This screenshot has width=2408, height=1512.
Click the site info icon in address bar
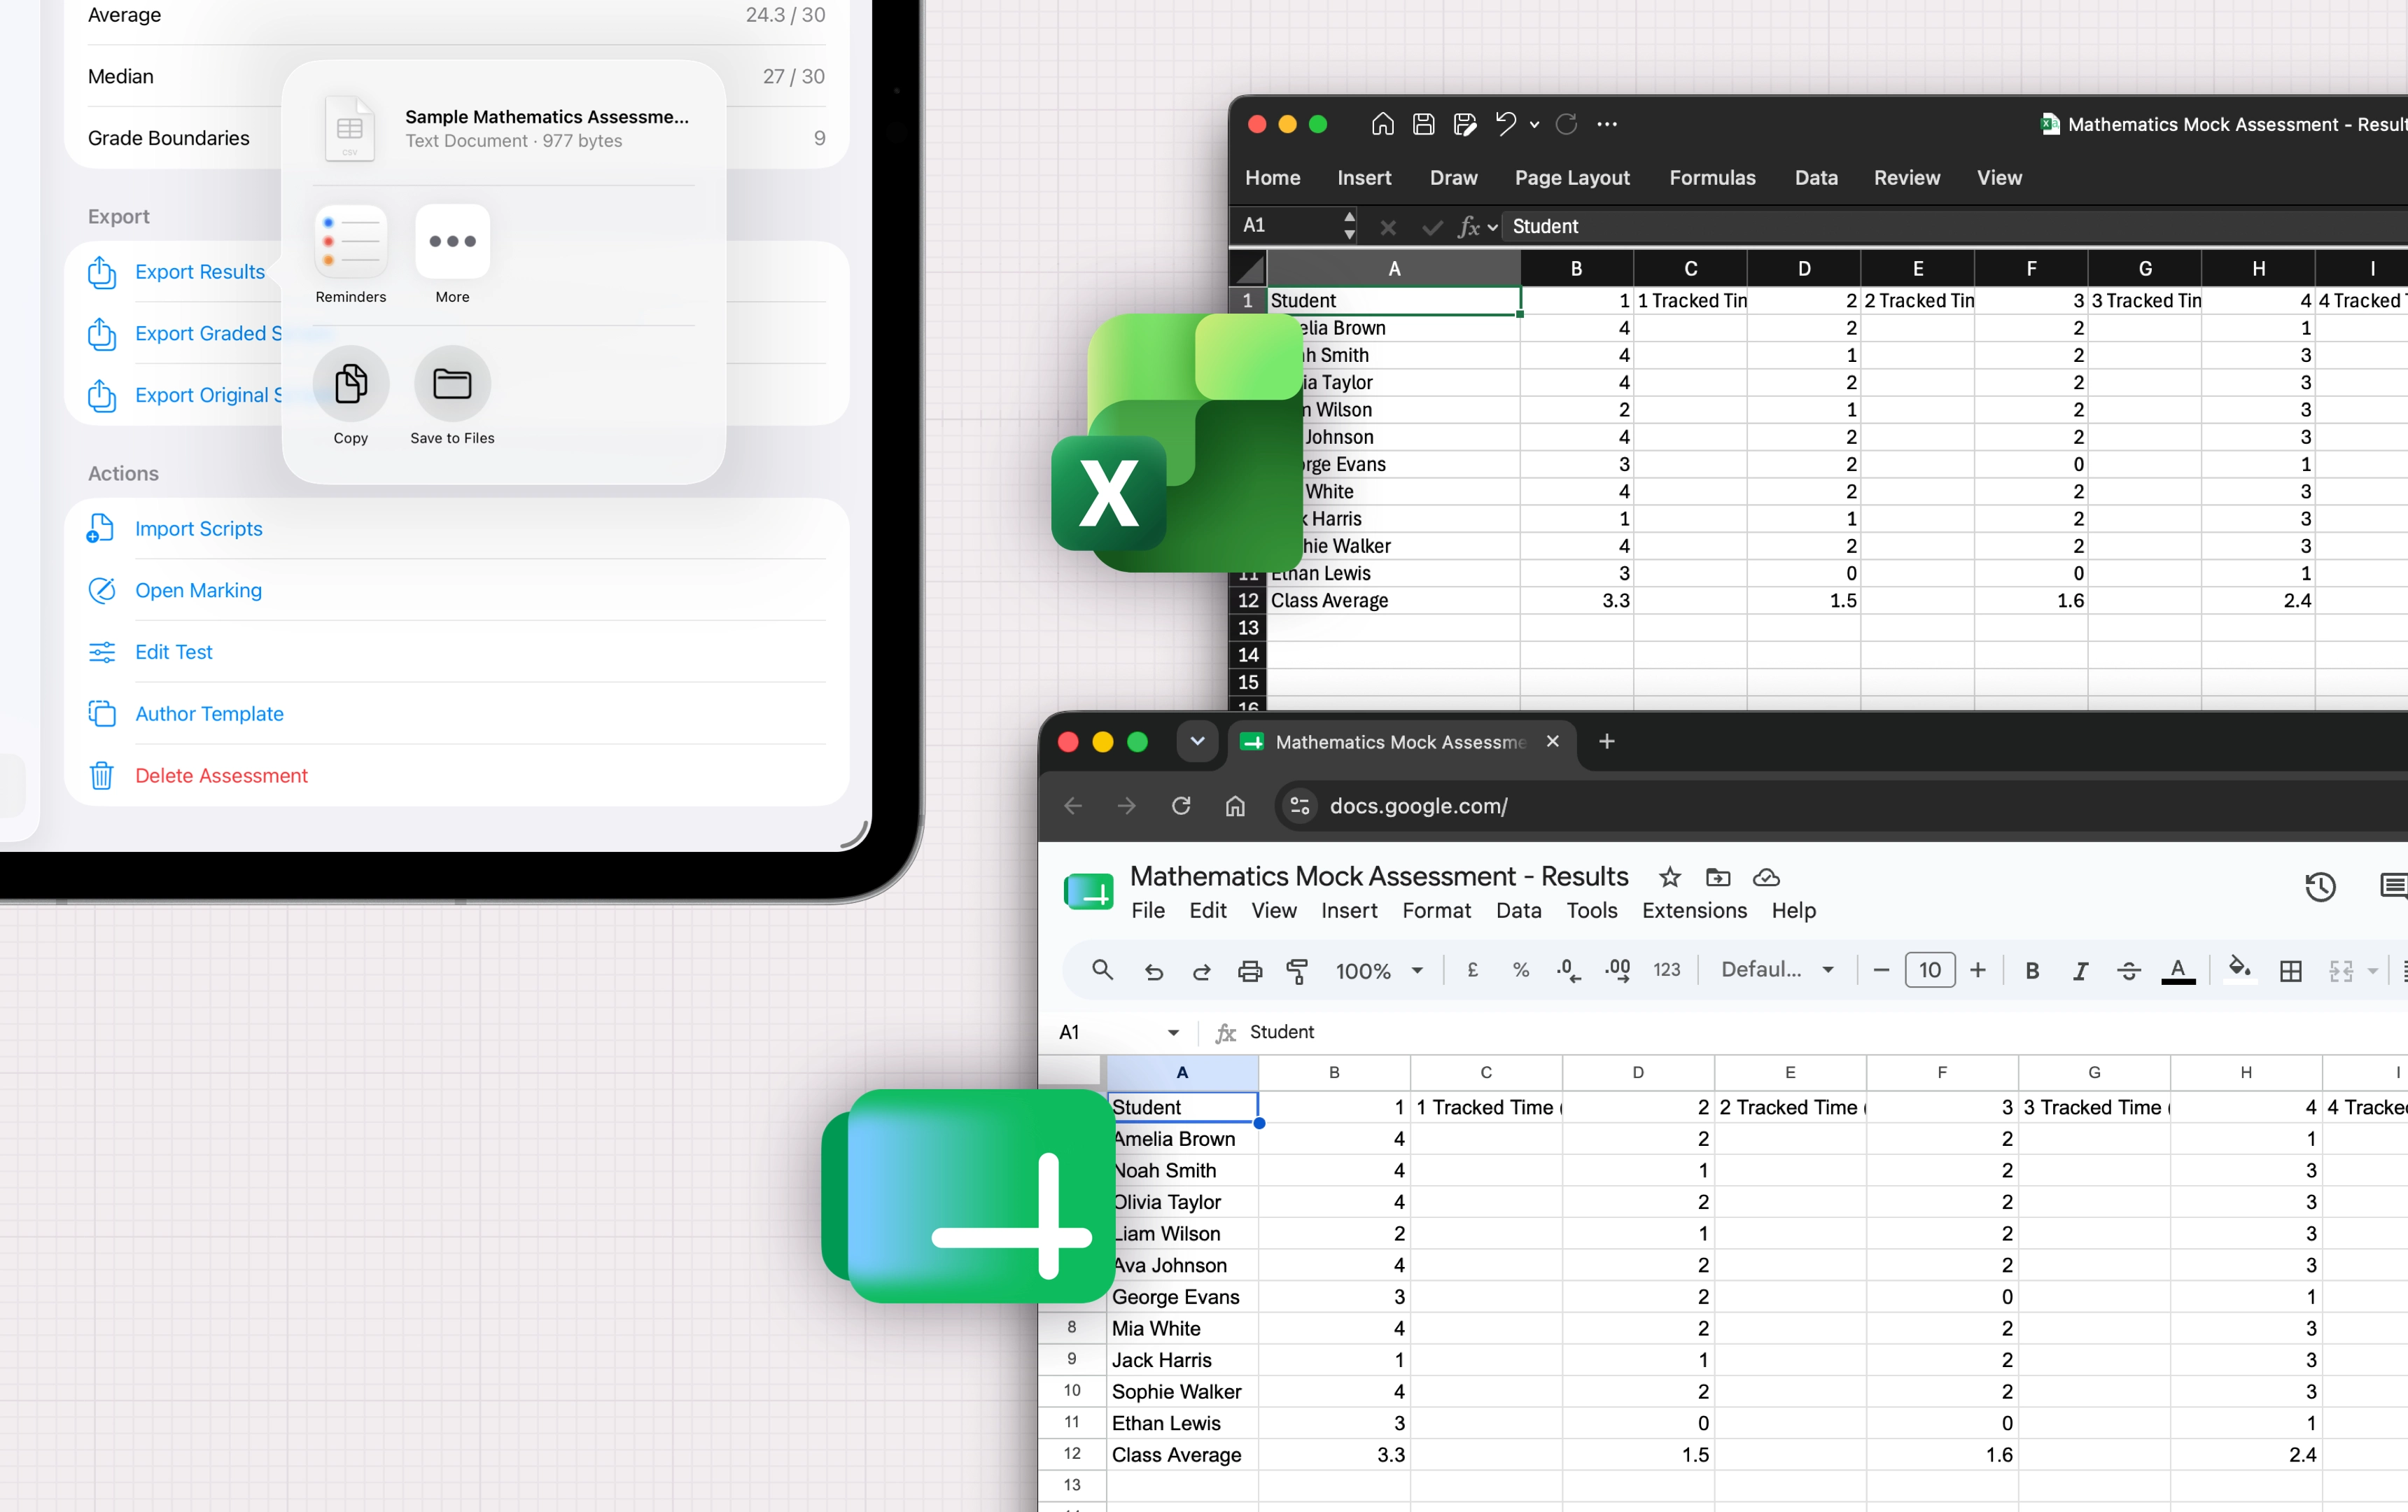tap(1300, 806)
